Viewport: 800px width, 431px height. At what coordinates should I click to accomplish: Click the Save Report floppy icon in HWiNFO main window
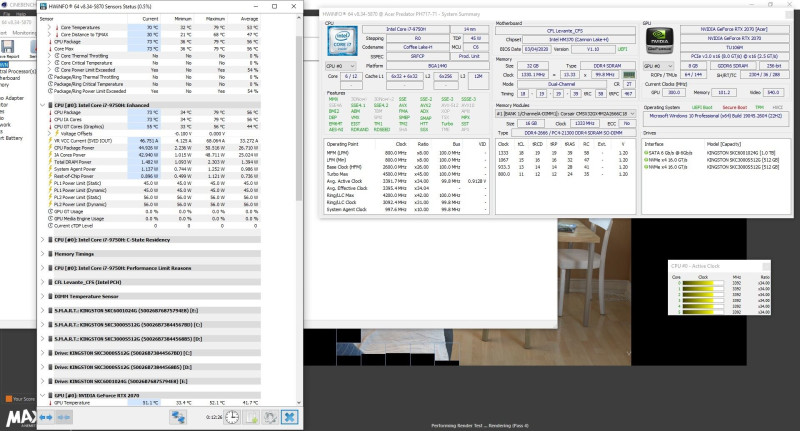pyautogui.click(x=8, y=47)
